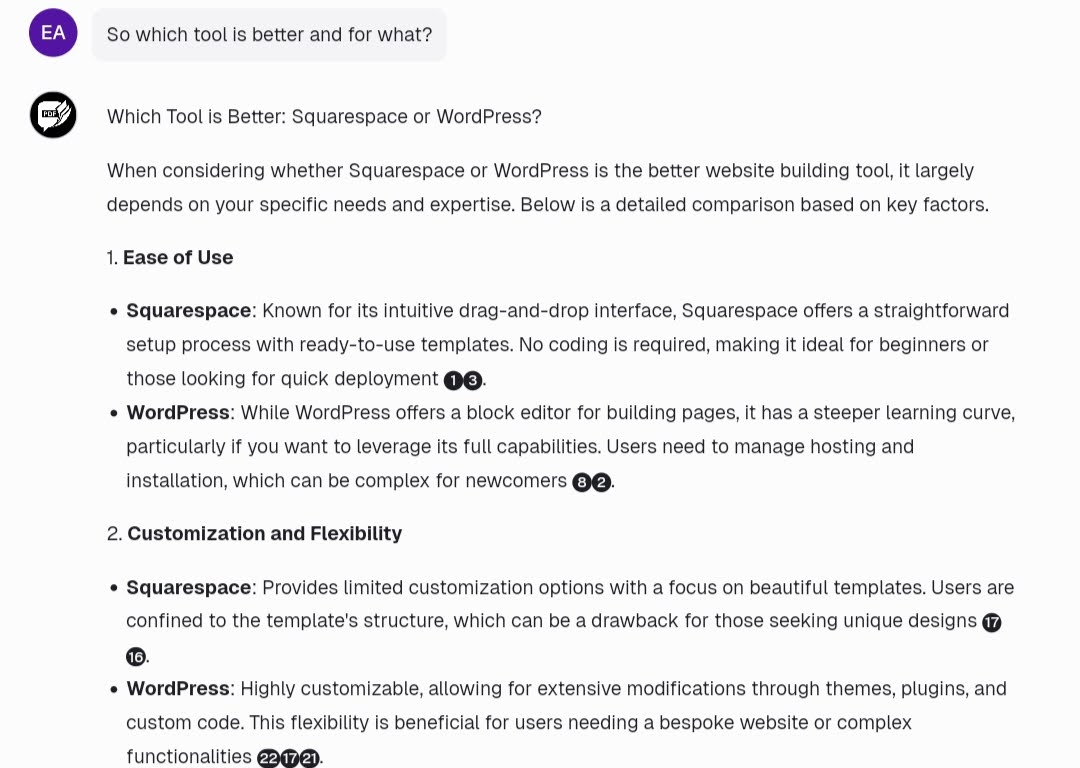This screenshot has width=1080, height=768.
Task: Open citation 17 after unique designs
Action: [x=991, y=623]
